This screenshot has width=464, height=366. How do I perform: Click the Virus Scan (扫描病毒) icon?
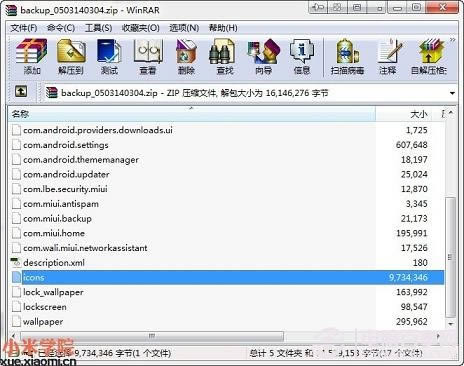tap(347, 56)
